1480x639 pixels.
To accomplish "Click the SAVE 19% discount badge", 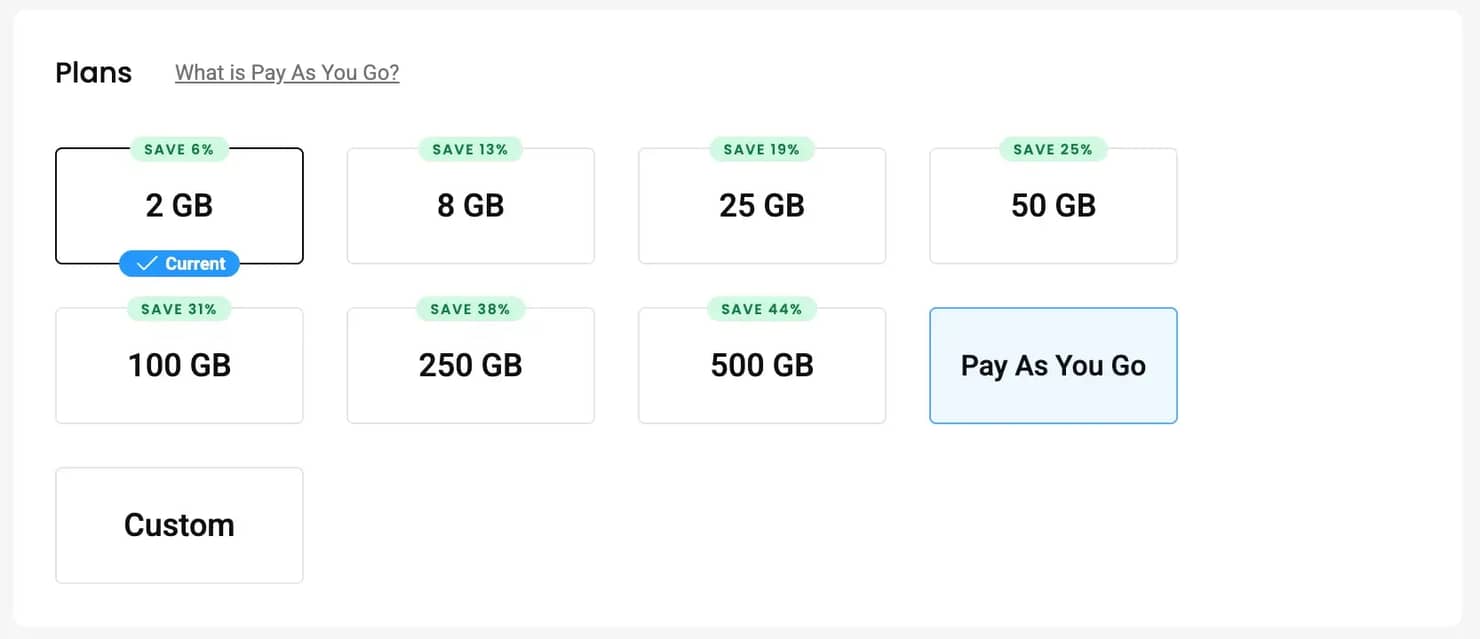I will 761,150.
